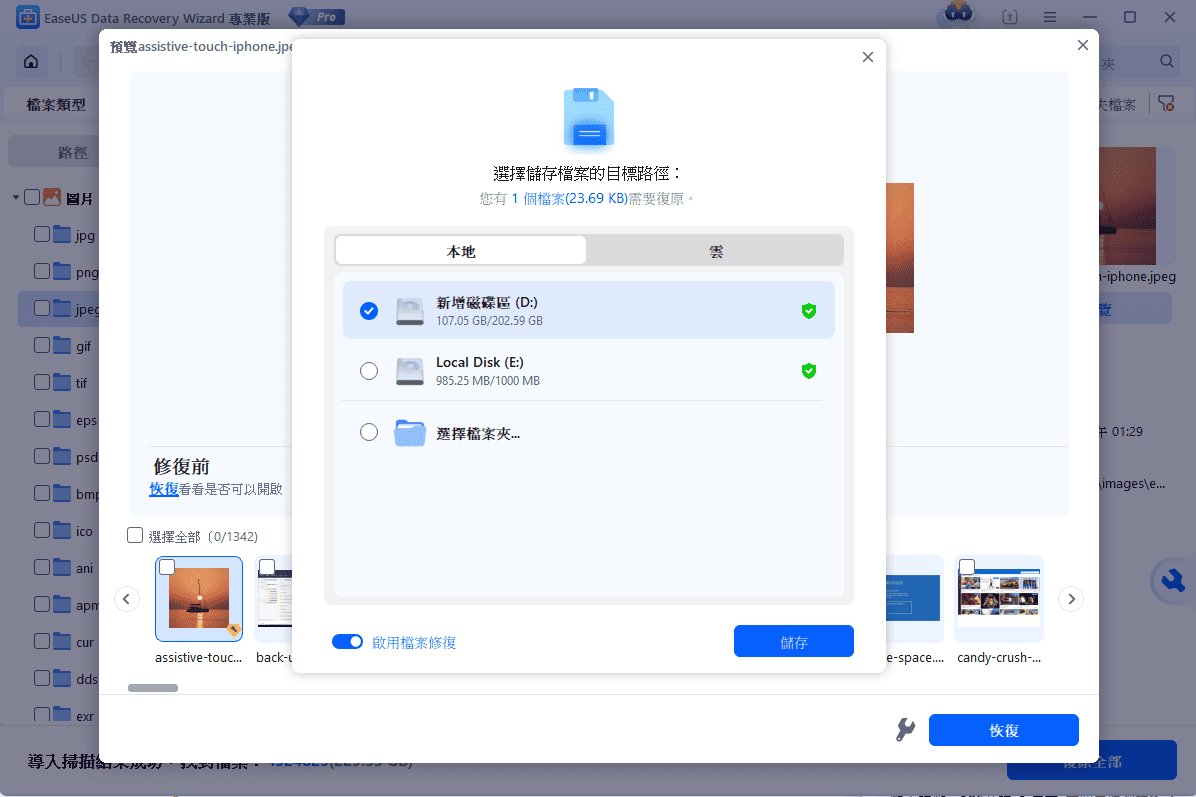
Task: Select the 新增磁碟區 (D:) radio button
Action: coord(369,310)
